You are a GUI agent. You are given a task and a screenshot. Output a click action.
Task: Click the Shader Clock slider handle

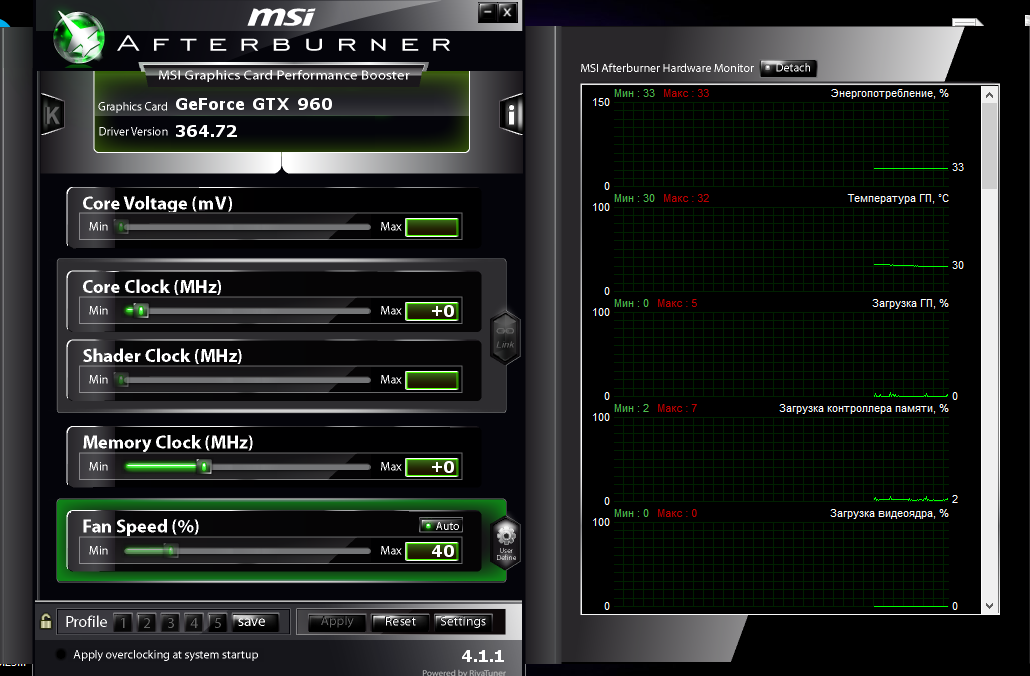tap(122, 380)
